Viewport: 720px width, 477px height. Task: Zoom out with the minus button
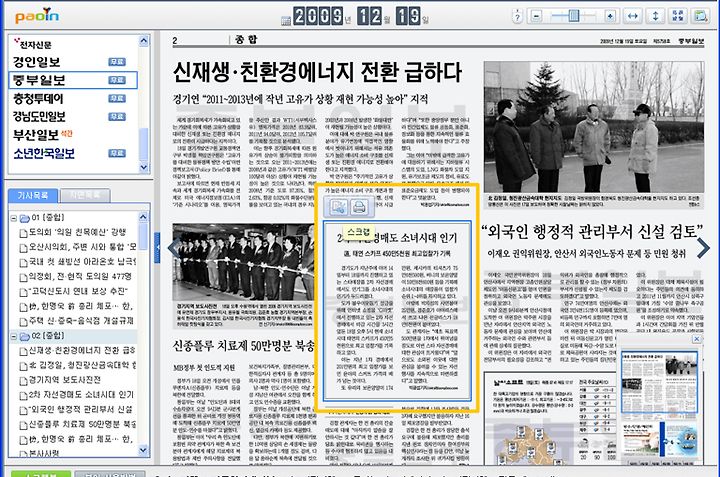535,16
